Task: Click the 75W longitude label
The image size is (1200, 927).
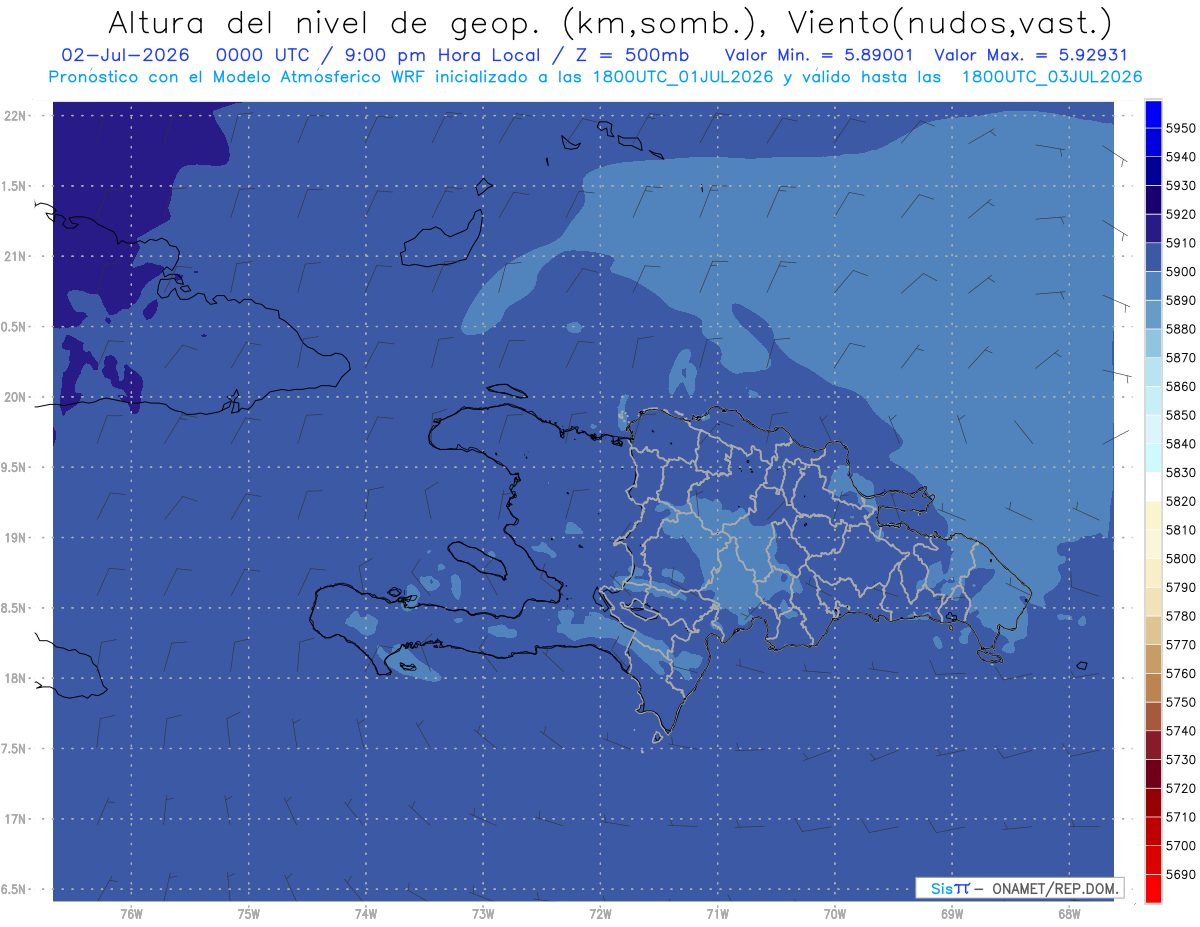Action: (x=249, y=913)
